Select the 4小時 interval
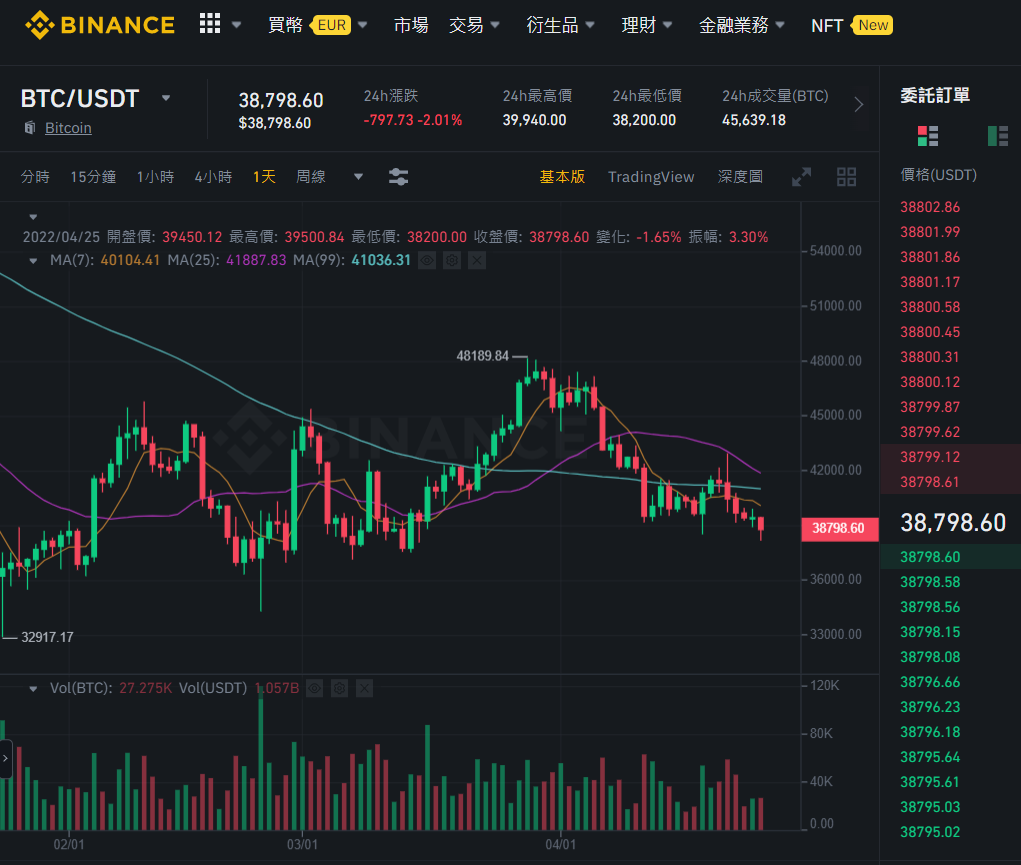 pos(214,177)
